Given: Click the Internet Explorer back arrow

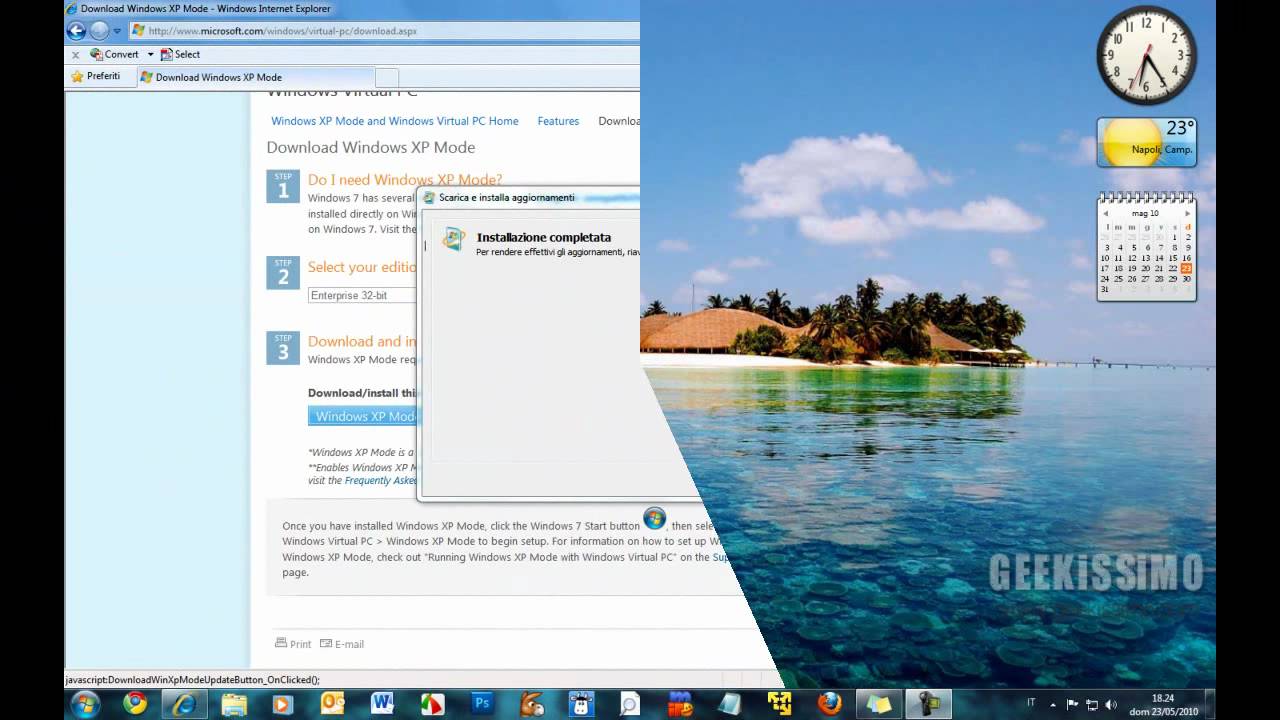Looking at the screenshot, I should pos(76,30).
